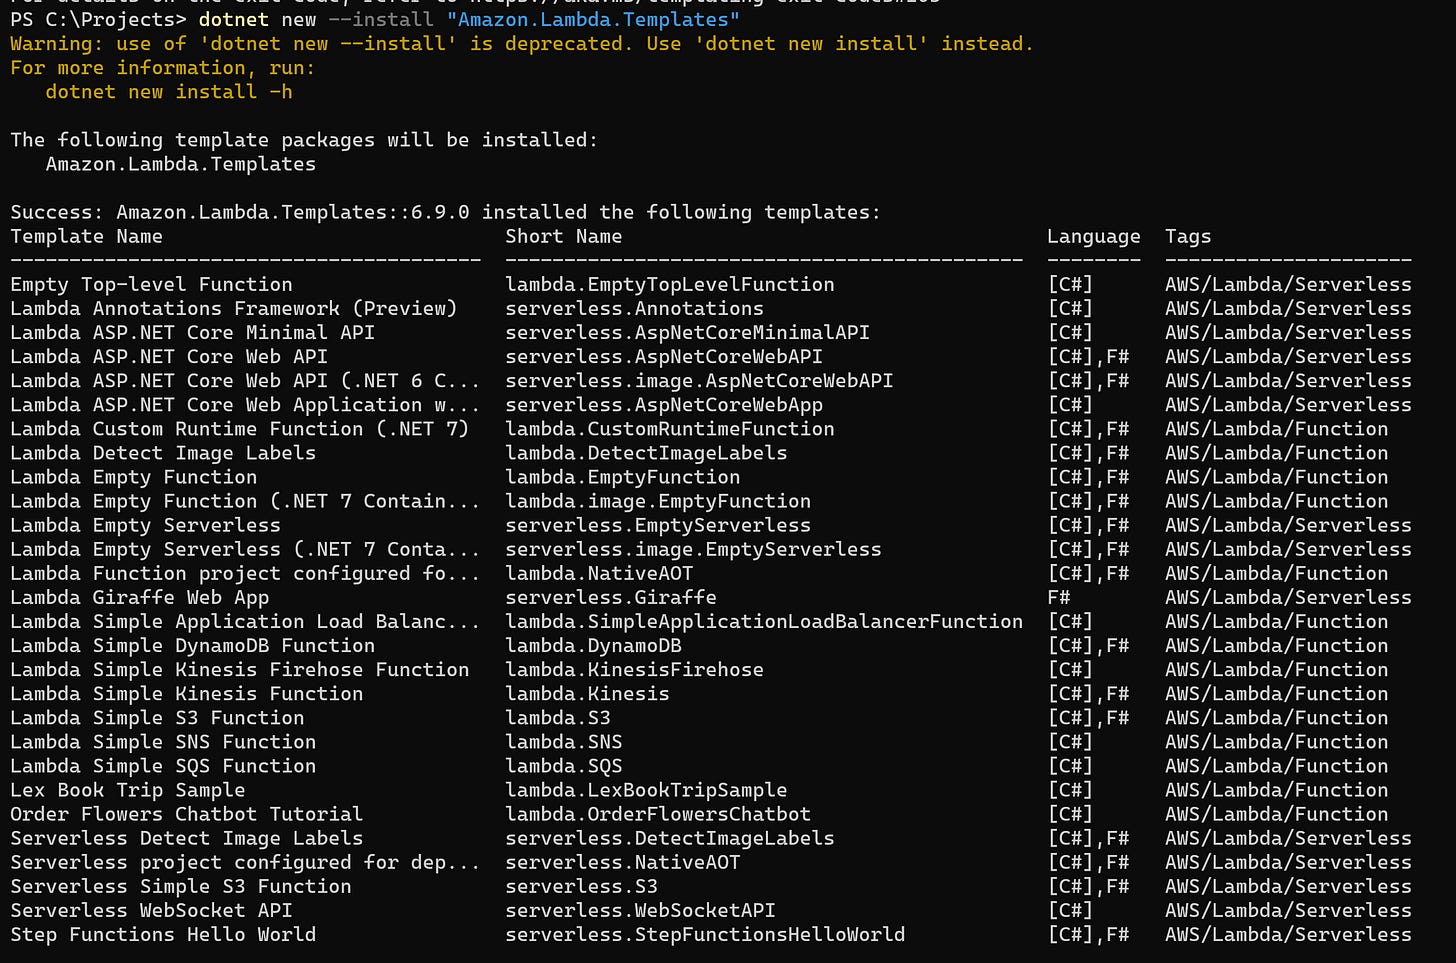Click 'Lex Book Trip Sample' template name
The height and width of the screenshot is (963, 1456).
(x=128, y=790)
